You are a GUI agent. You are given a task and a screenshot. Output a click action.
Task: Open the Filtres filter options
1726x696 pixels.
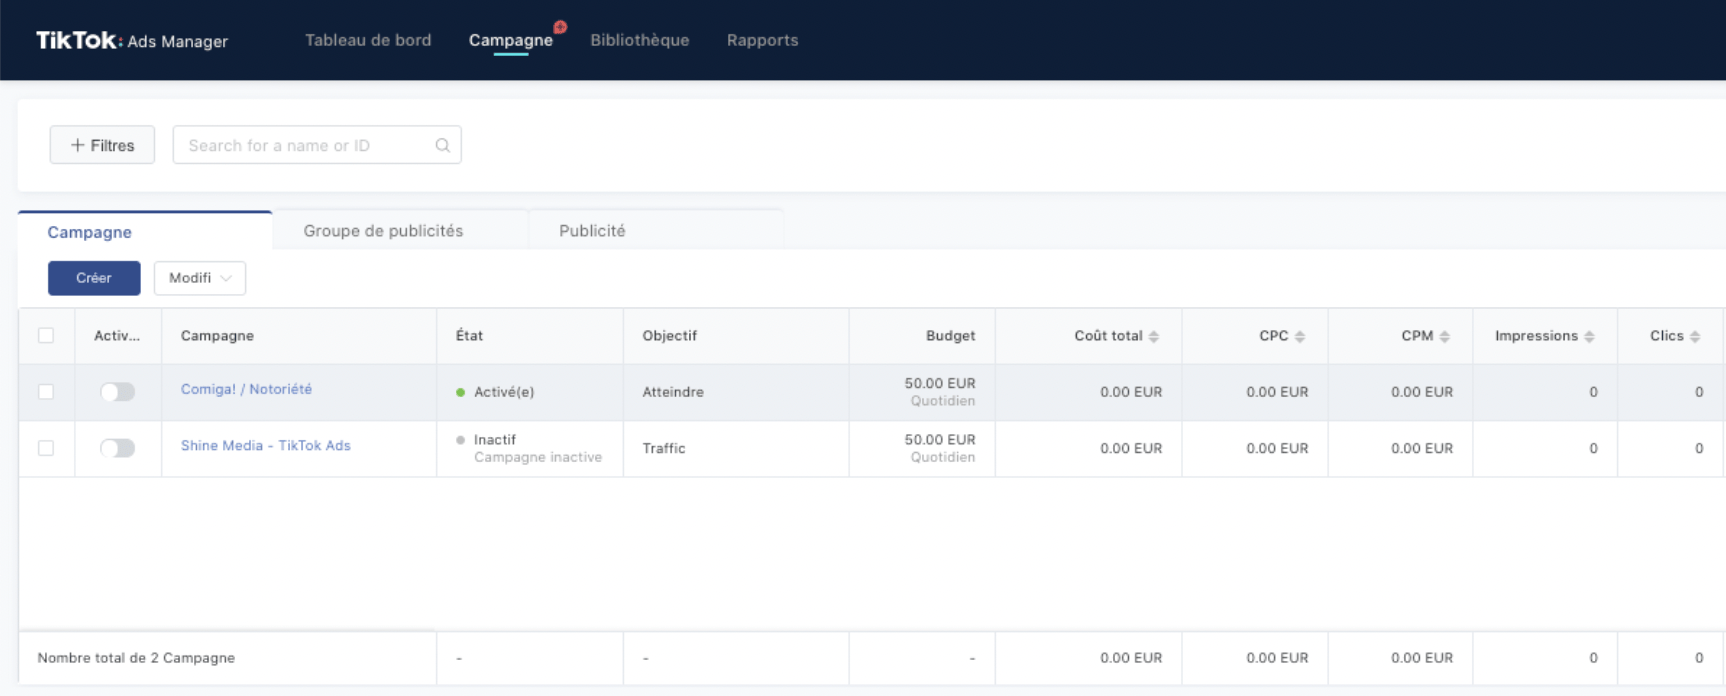102,145
